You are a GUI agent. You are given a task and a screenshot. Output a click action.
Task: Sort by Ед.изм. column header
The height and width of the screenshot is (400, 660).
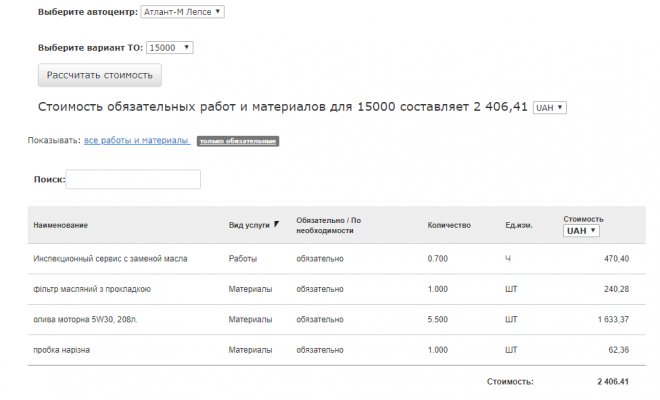point(519,225)
